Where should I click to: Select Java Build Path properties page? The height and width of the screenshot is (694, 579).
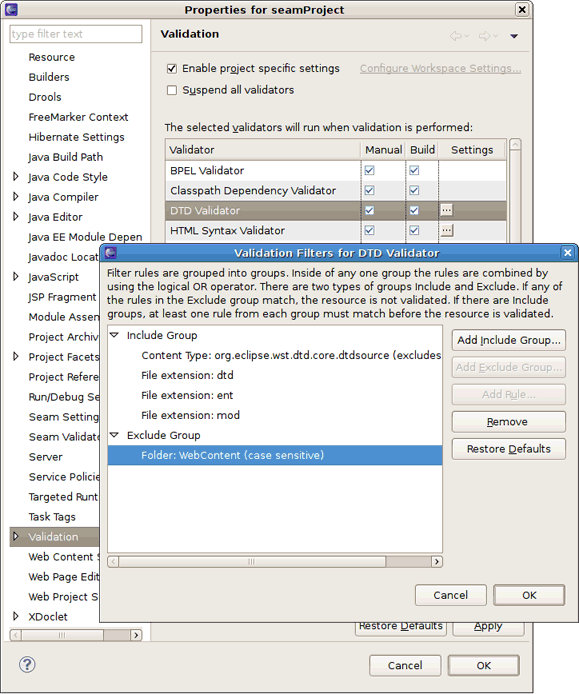click(x=66, y=157)
